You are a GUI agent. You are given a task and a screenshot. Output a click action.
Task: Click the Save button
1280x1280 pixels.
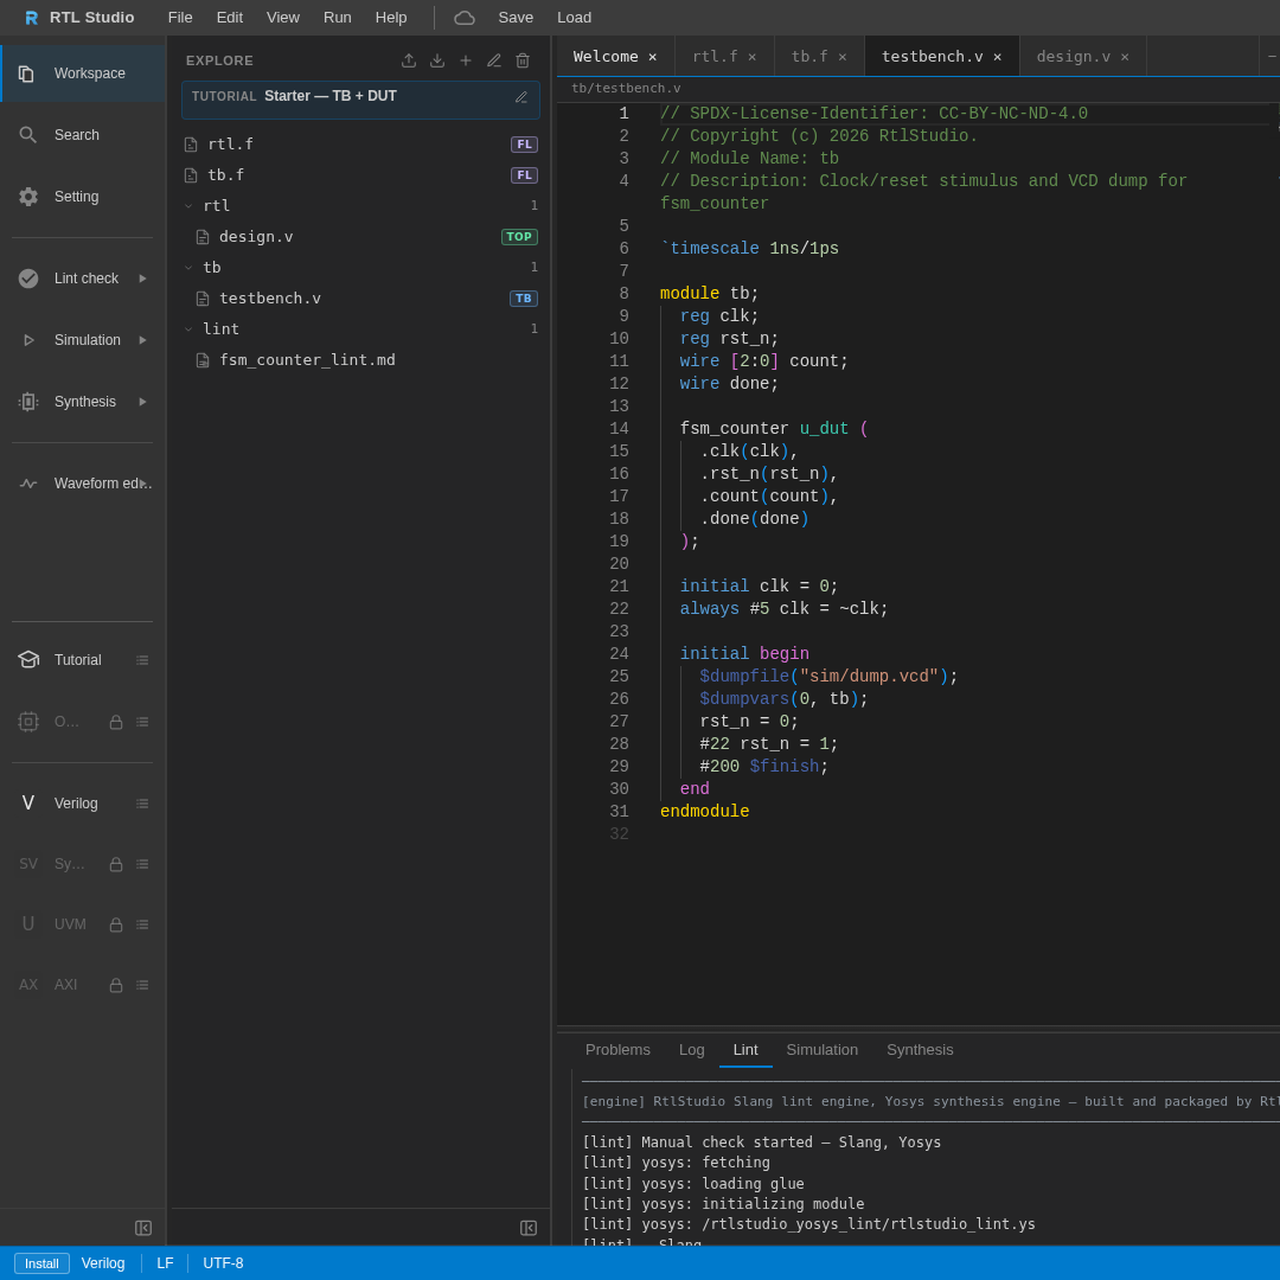tap(516, 18)
